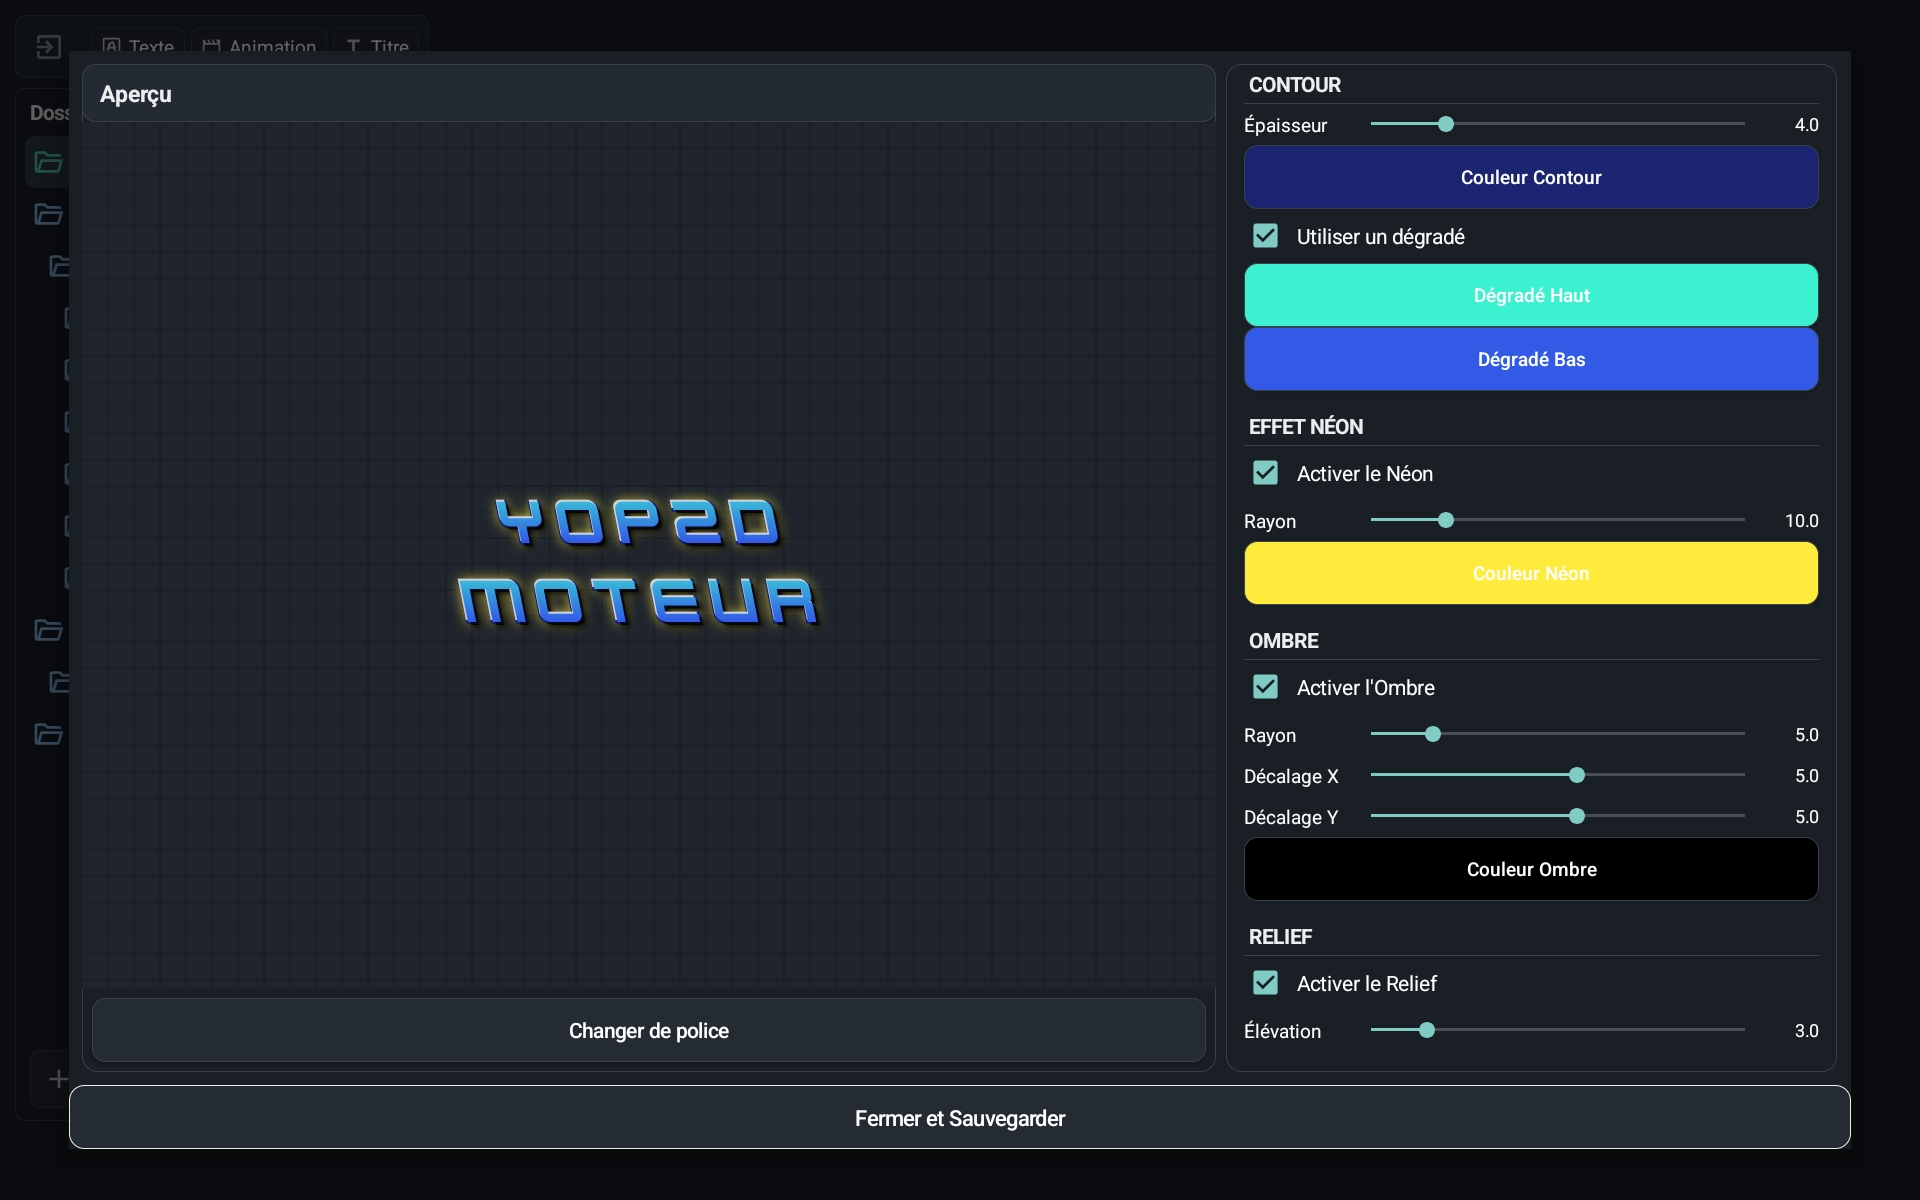The image size is (1920, 1200).
Task: Open the Dégradé Bas color swatch
Action: tap(1531, 359)
